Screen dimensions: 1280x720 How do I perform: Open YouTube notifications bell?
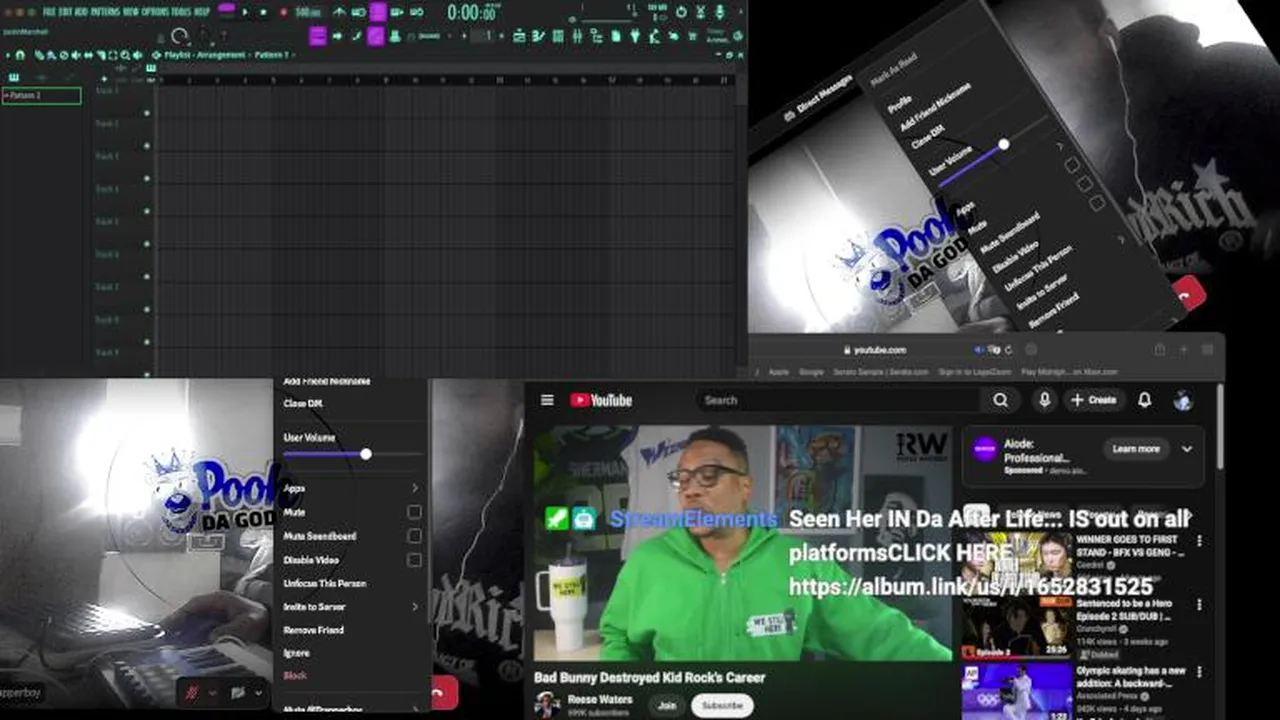[x=1145, y=400]
